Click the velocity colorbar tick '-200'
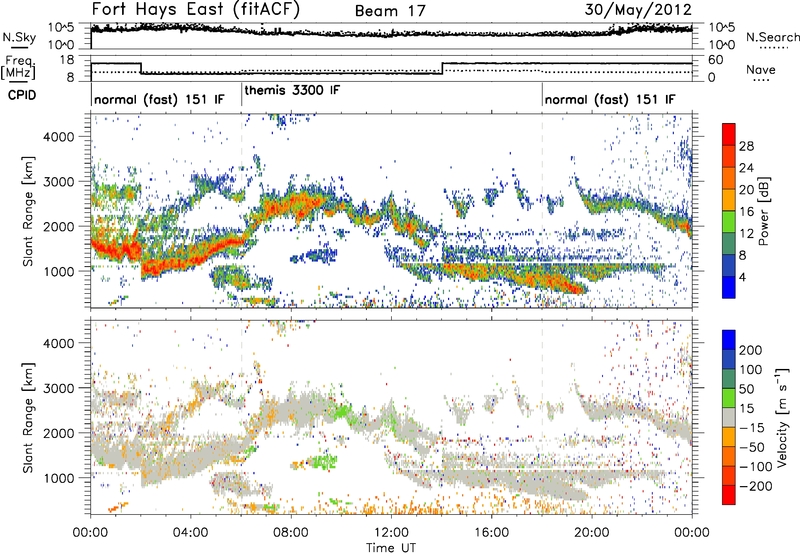Screen dimensions: 800x554 [x=756, y=486]
